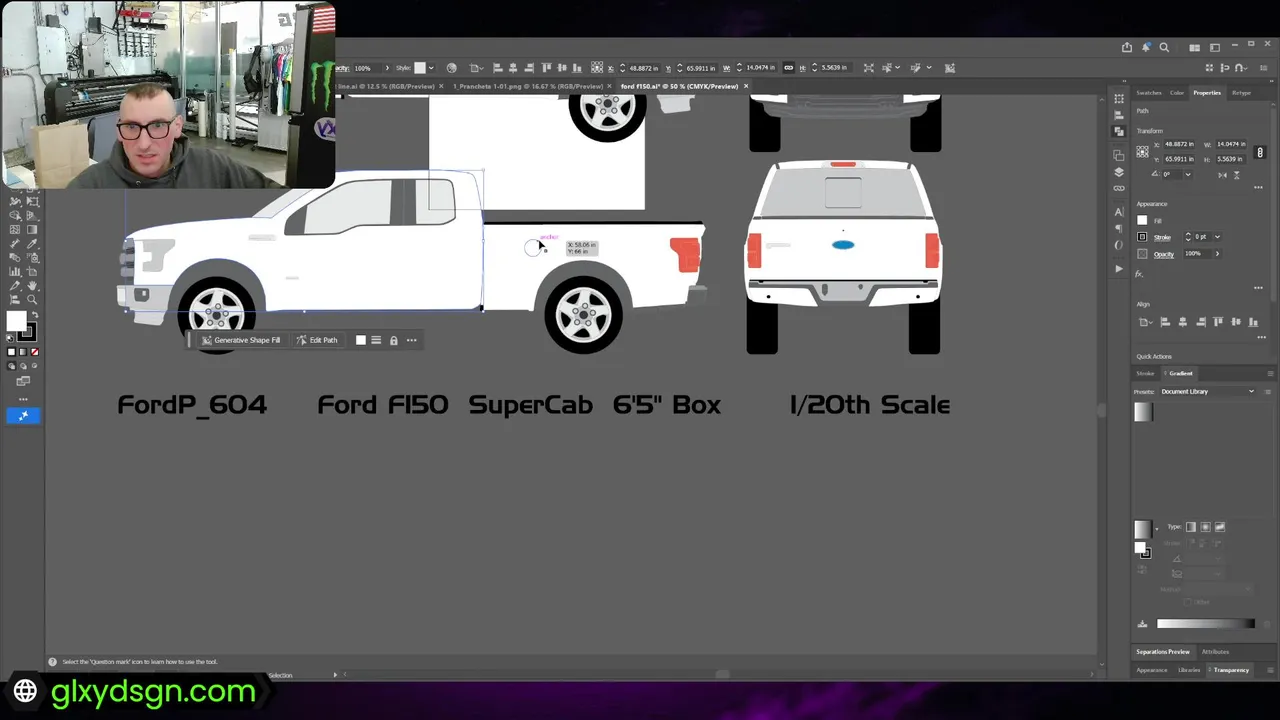Click the Opacity value field in Appearance
Image resolution: width=1280 pixels, height=720 pixels.
coord(1198,254)
